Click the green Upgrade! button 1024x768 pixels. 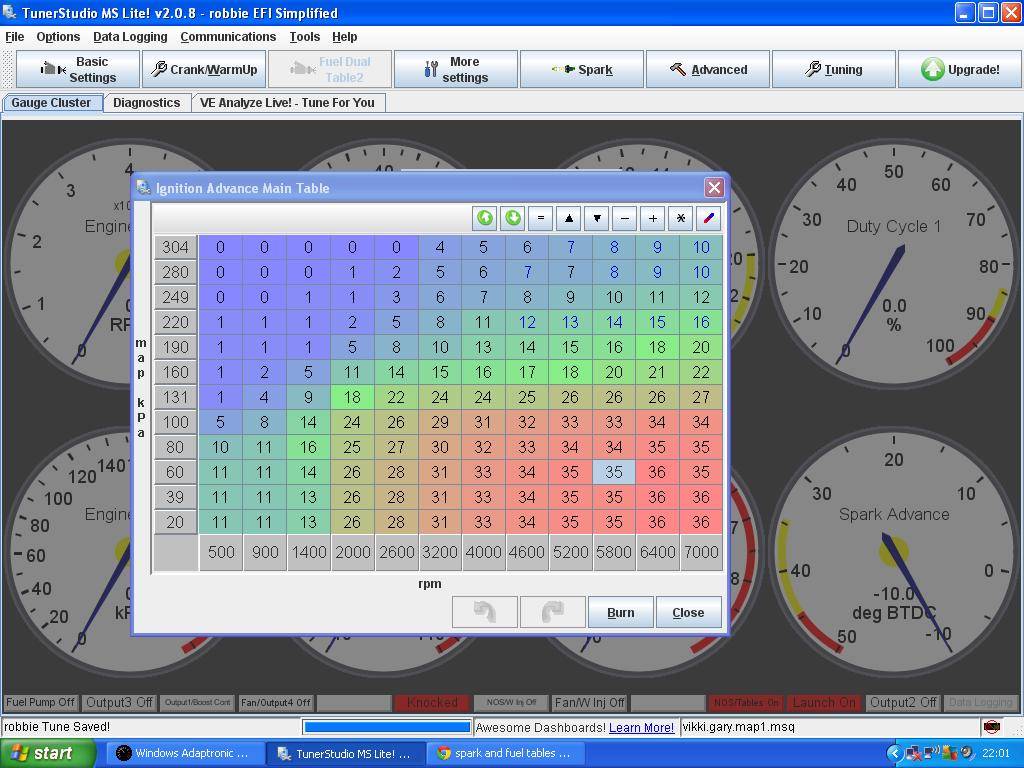click(x=960, y=69)
